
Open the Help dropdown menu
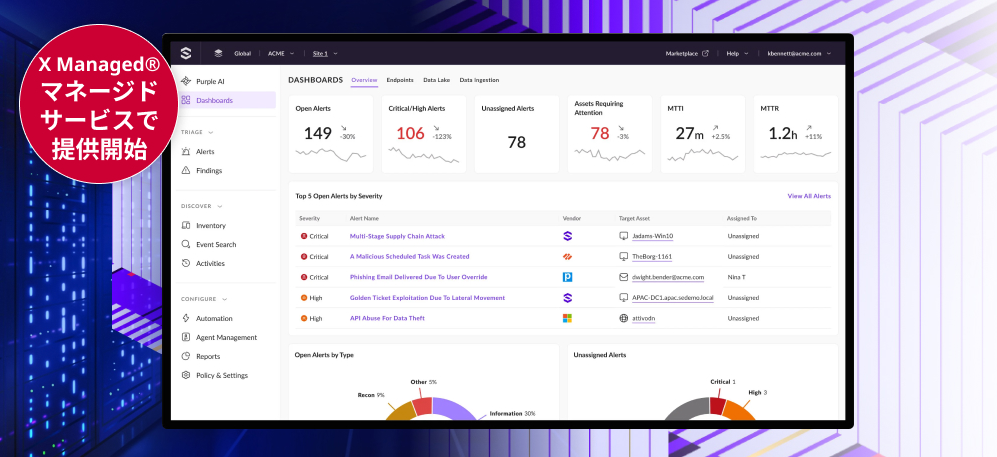tap(738, 53)
